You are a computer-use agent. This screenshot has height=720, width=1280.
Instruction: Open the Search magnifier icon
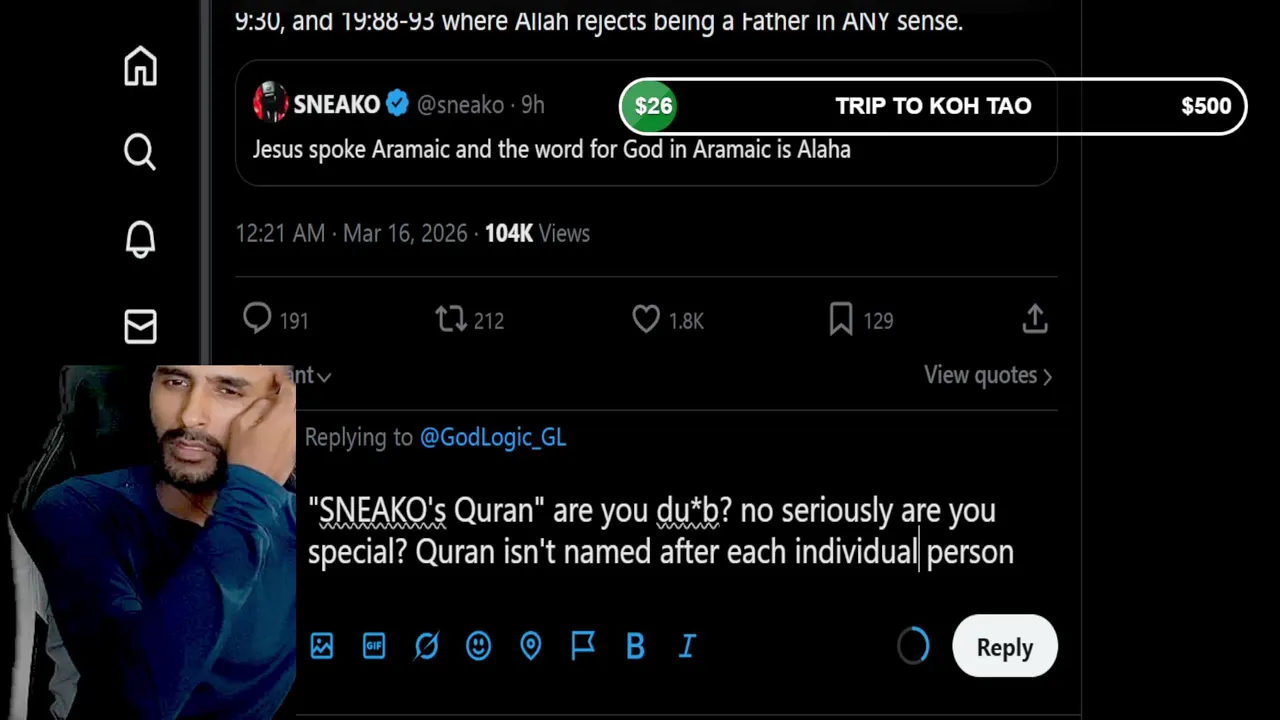tap(140, 152)
